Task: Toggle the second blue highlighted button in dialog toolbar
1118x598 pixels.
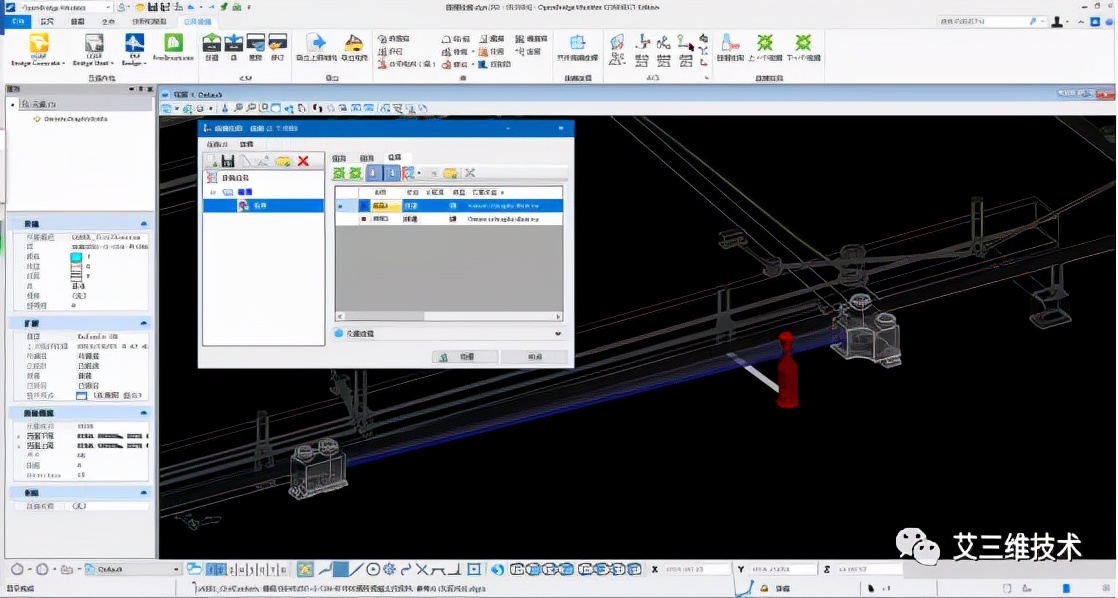Action: (392, 173)
